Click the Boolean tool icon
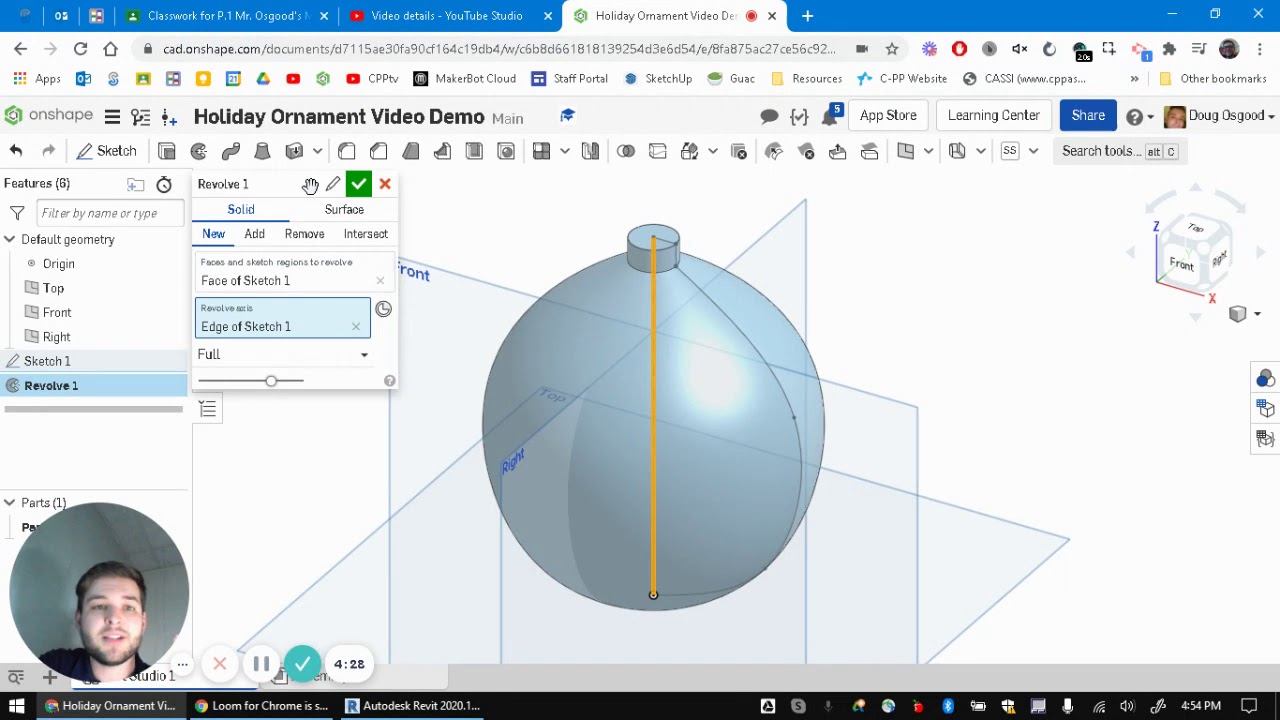The height and width of the screenshot is (720, 1280). click(625, 151)
